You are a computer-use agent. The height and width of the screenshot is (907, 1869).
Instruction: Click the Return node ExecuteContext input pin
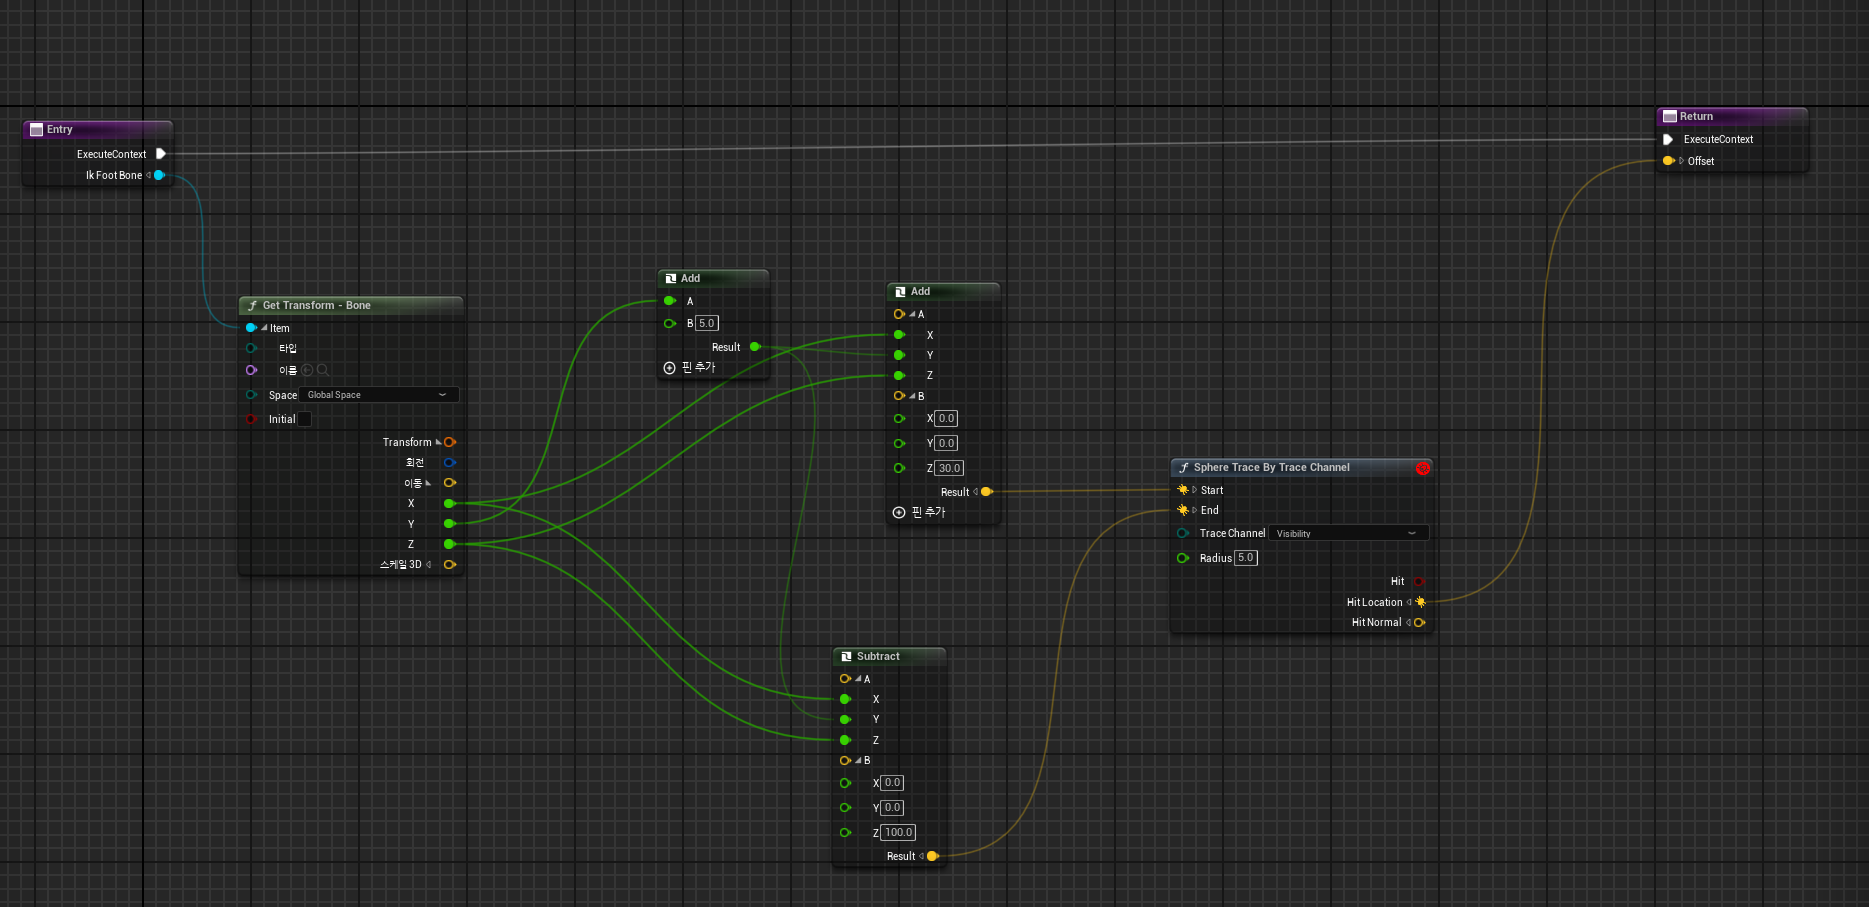coord(1668,139)
